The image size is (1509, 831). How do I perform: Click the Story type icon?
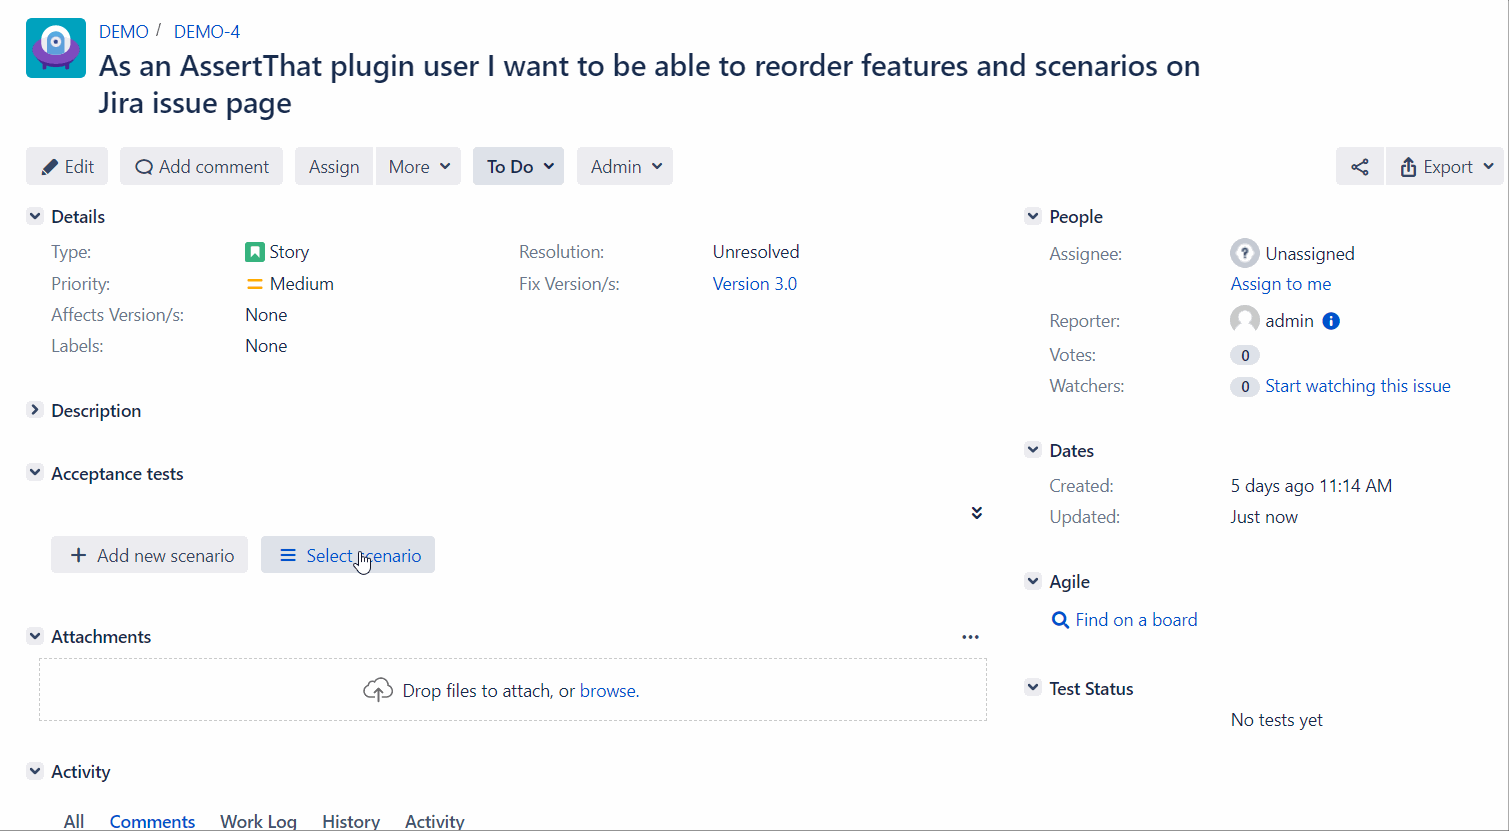tap(255, 252)
